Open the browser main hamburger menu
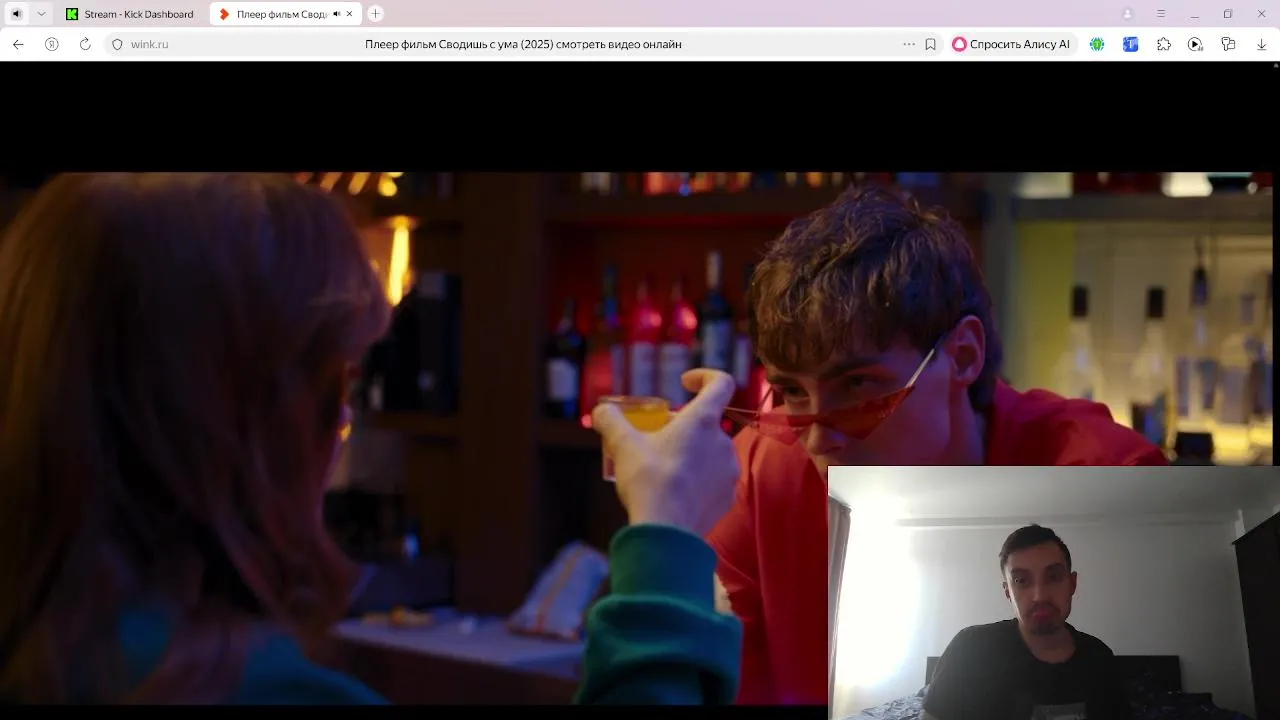 click(1161, 14)
